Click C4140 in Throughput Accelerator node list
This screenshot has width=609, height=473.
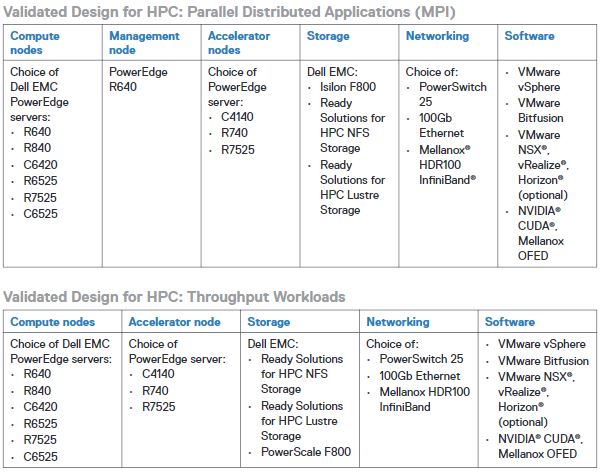[x=158, y=374]
